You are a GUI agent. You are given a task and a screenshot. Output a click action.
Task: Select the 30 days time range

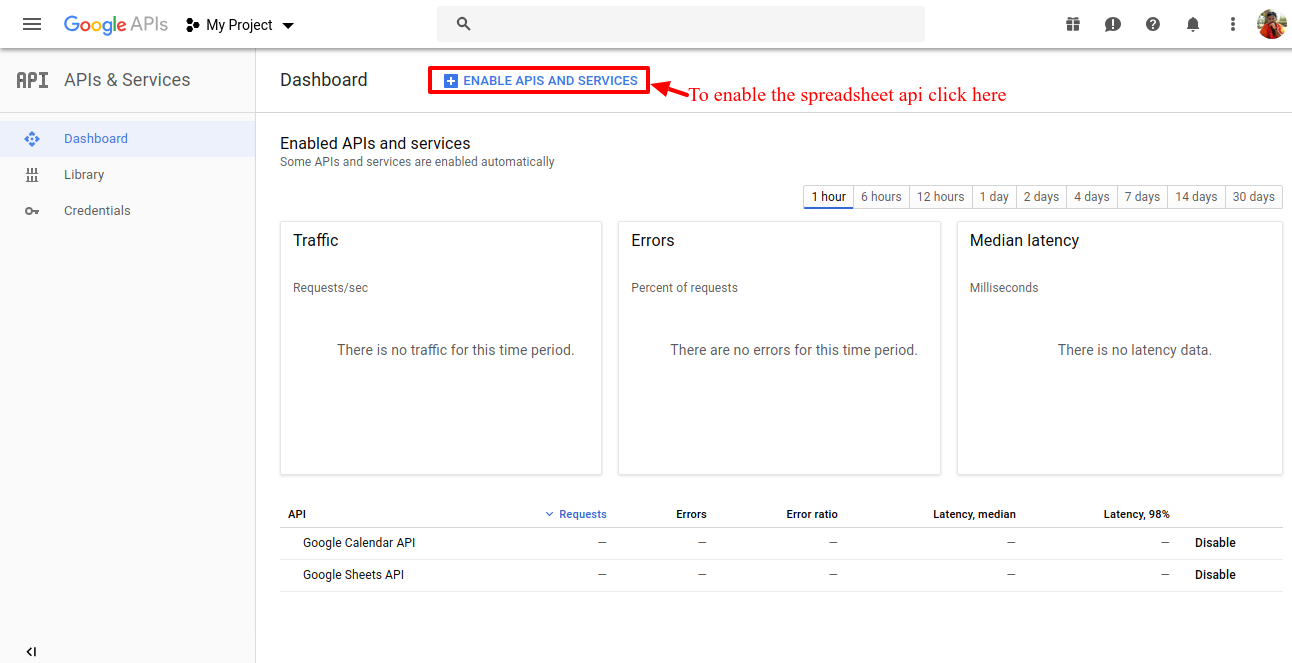[1253, 197]
